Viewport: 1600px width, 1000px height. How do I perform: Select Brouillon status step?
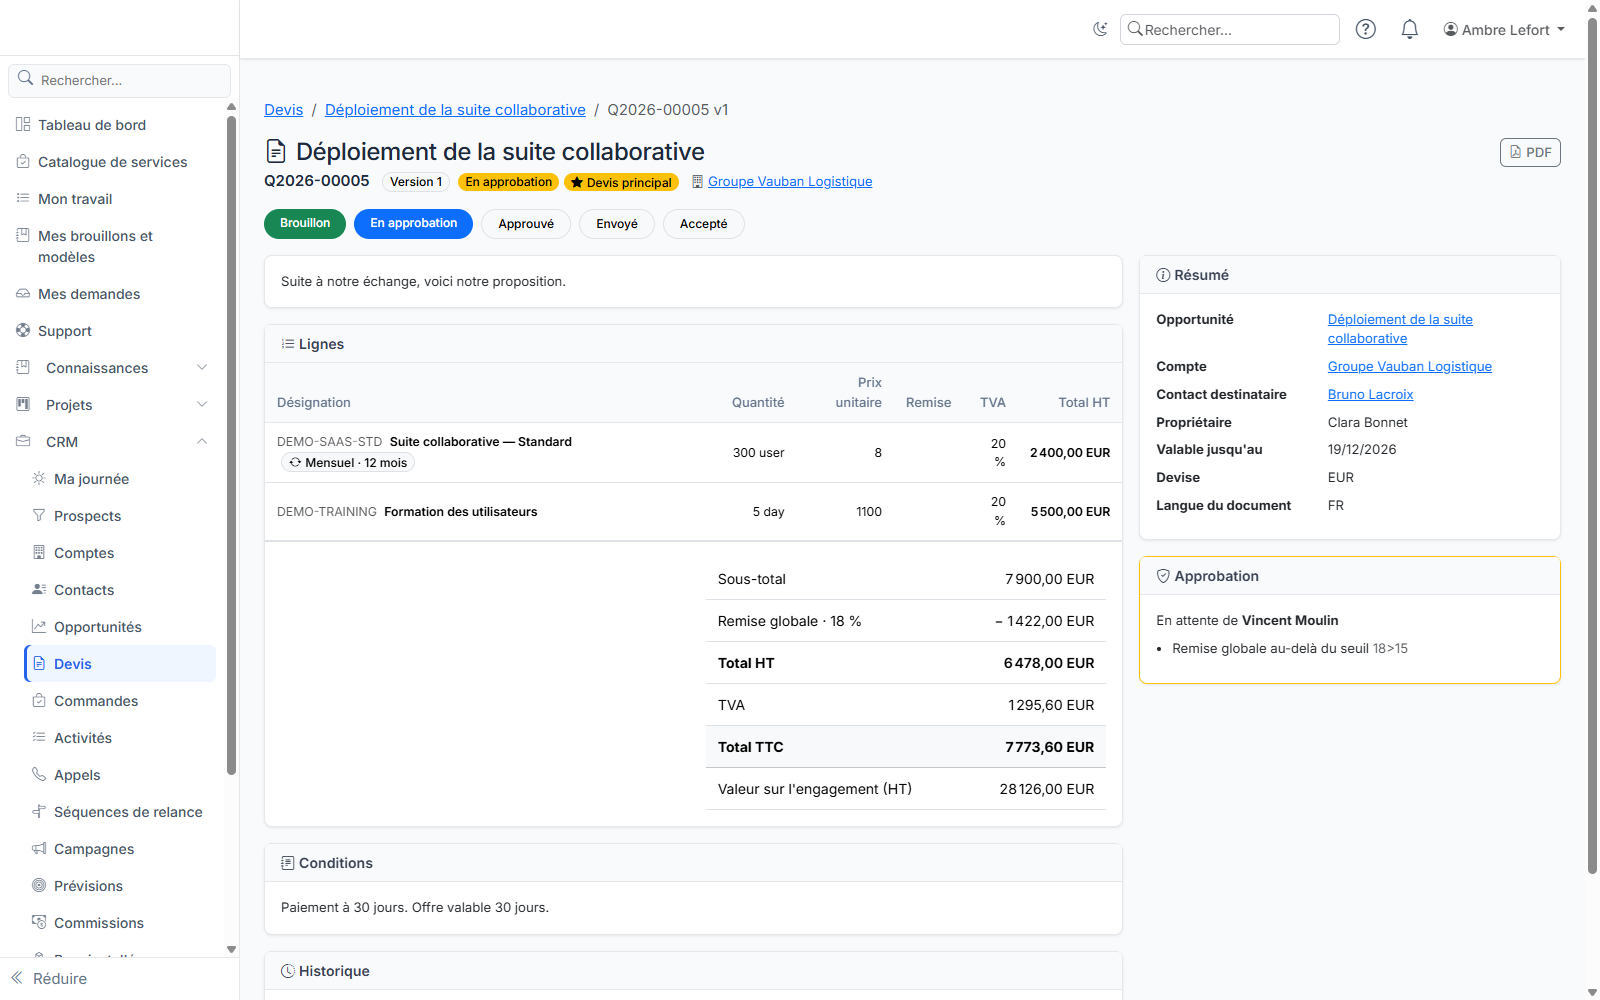coord(305,224)
